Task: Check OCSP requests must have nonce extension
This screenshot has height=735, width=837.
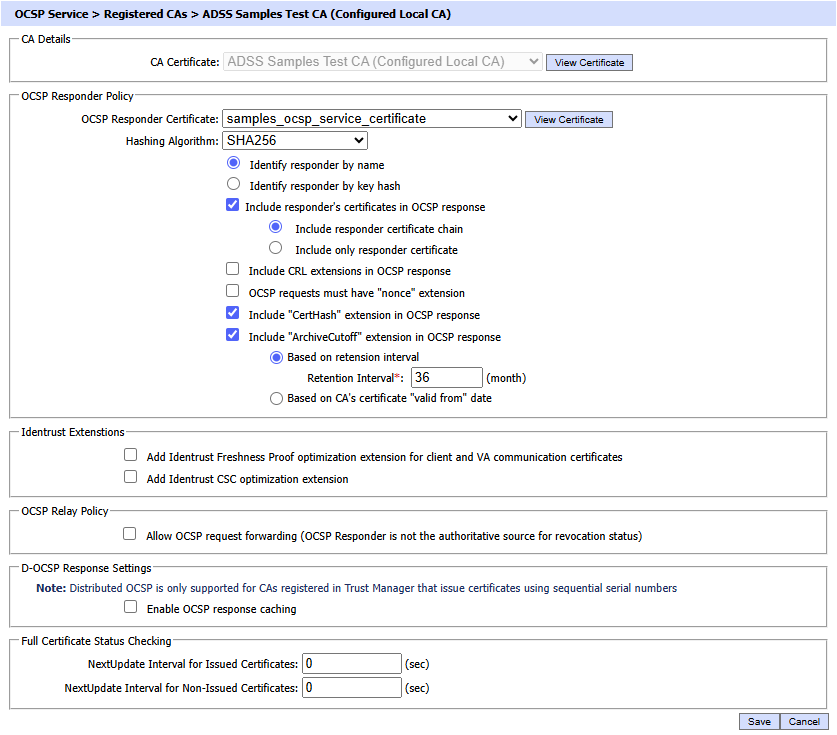Action: point(233,292)
